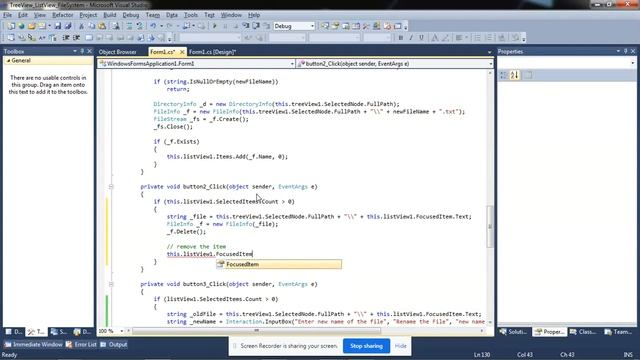This screenshot has width=640, height=360.
Task: Open the Debug menu
Action: click(131, 15)
